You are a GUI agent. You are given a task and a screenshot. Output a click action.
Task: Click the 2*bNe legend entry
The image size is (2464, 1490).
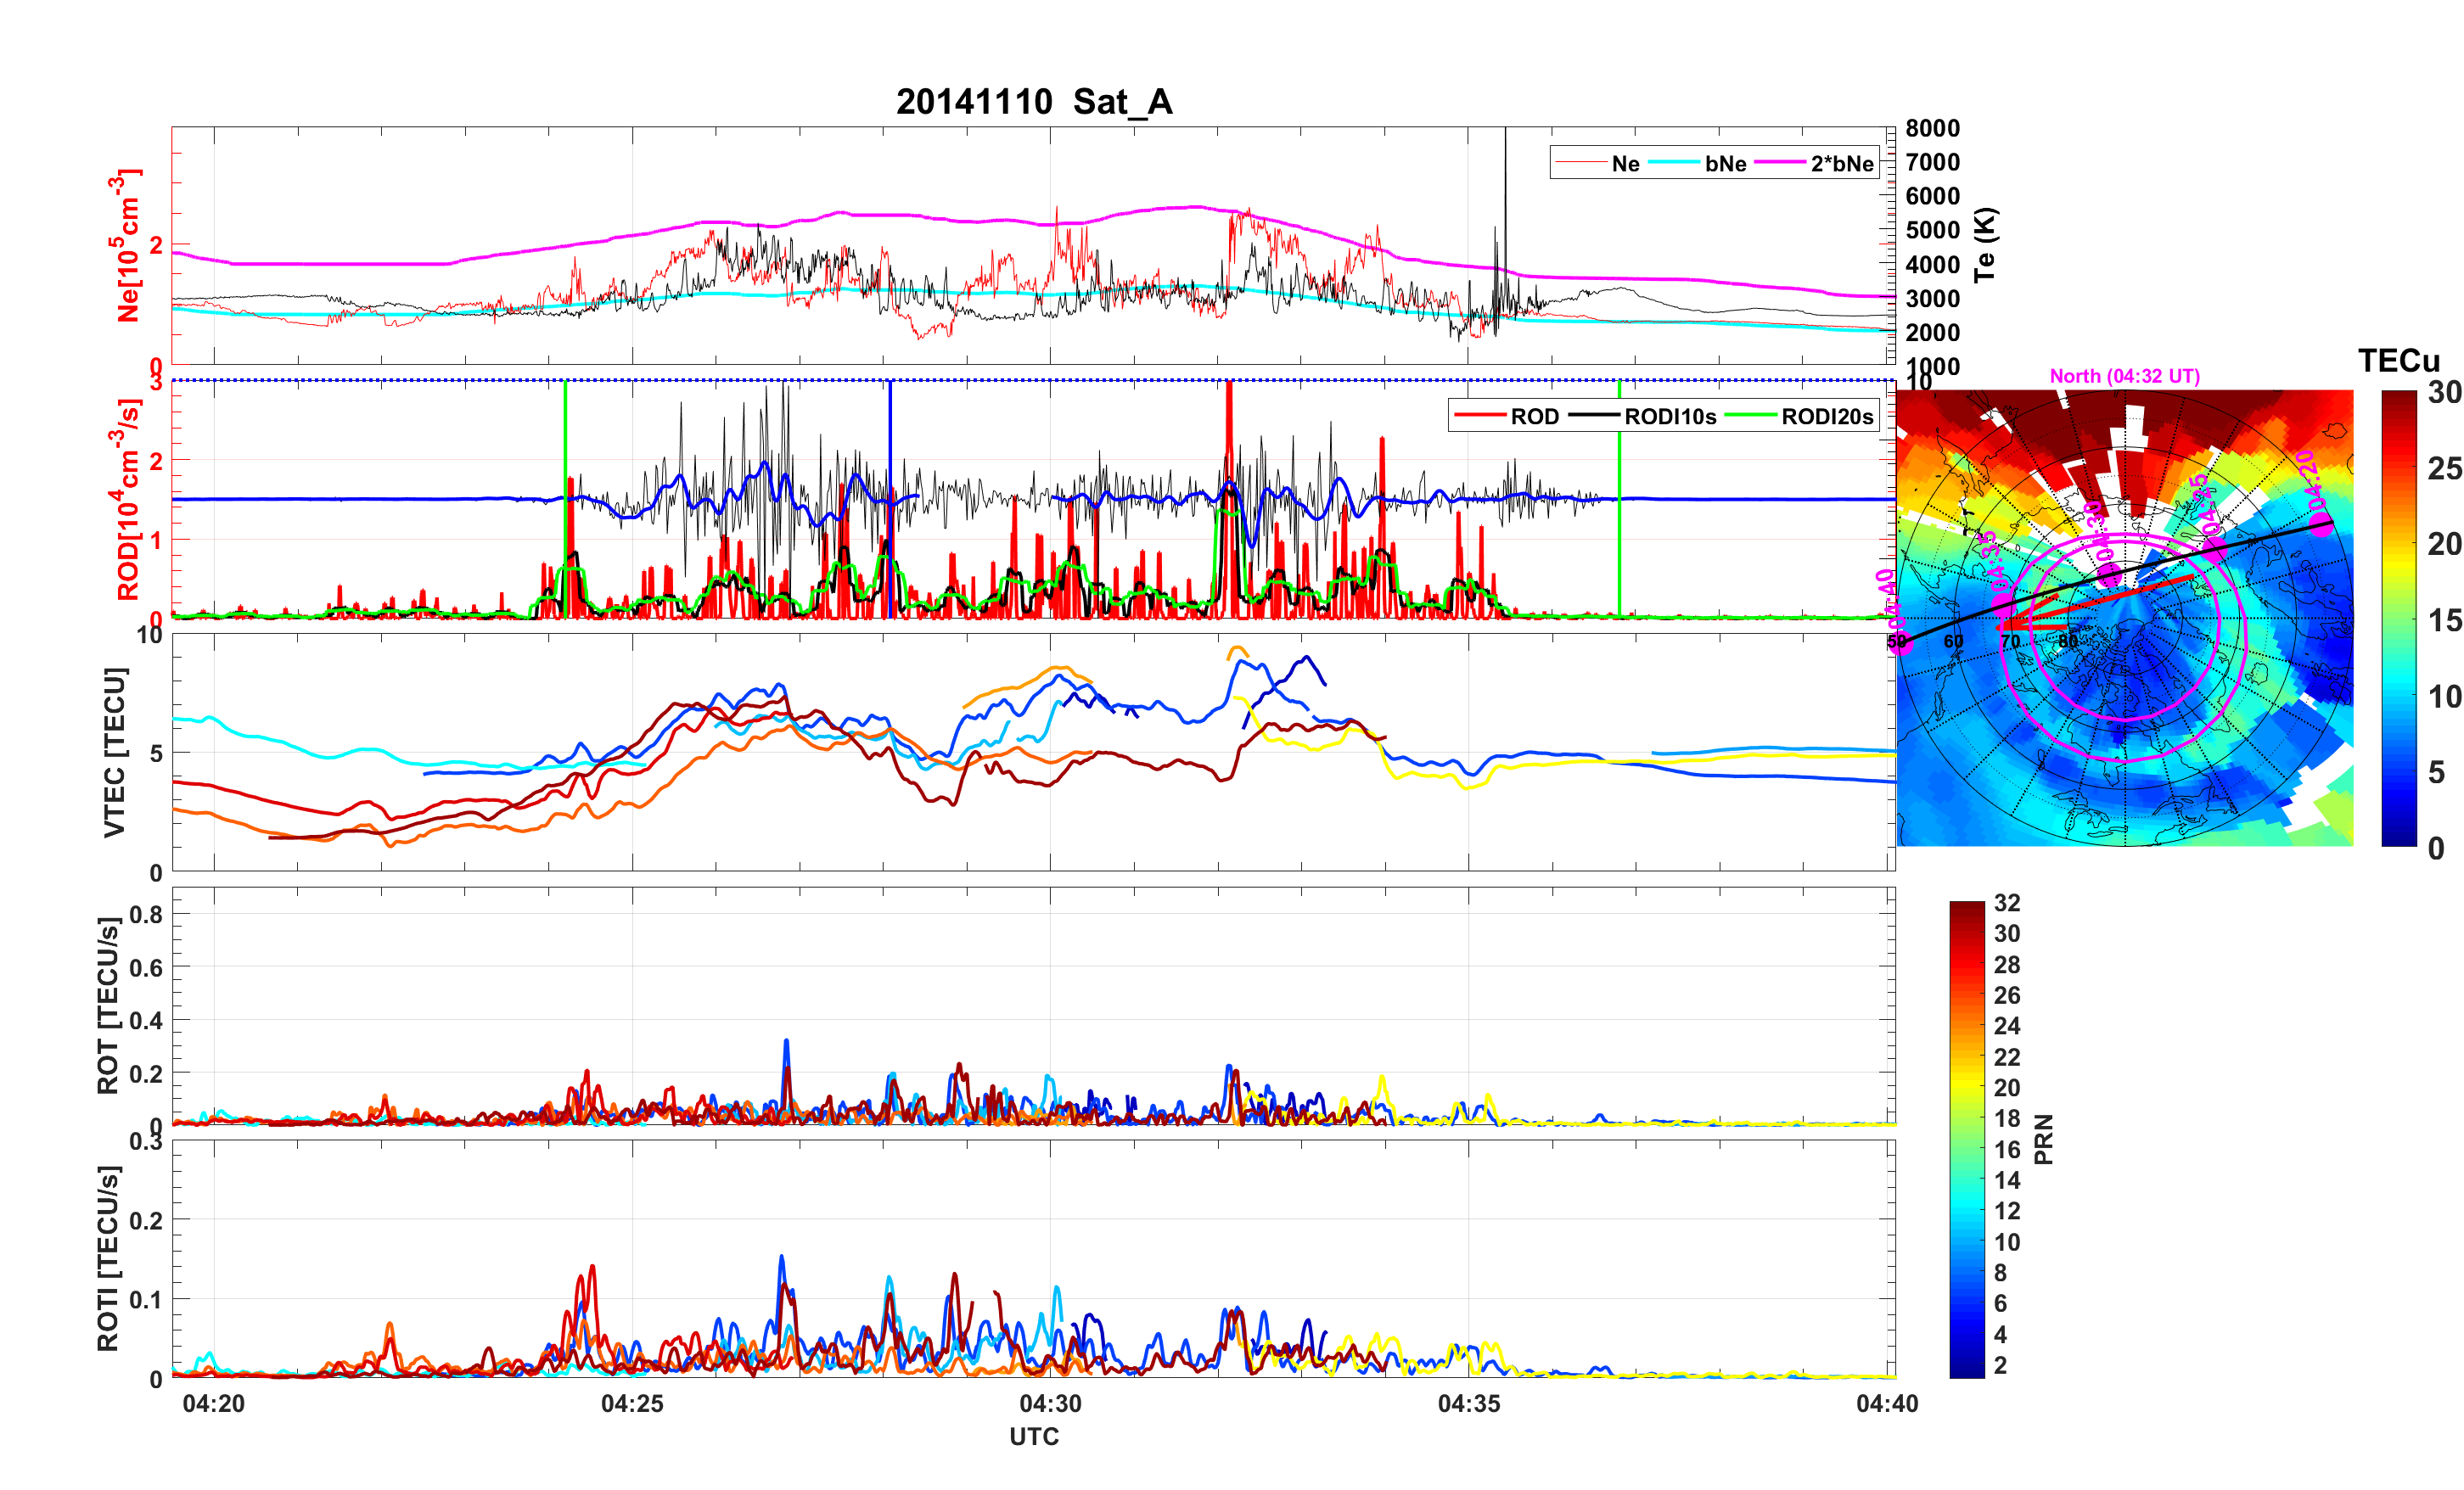click(x=1841, y=164)
